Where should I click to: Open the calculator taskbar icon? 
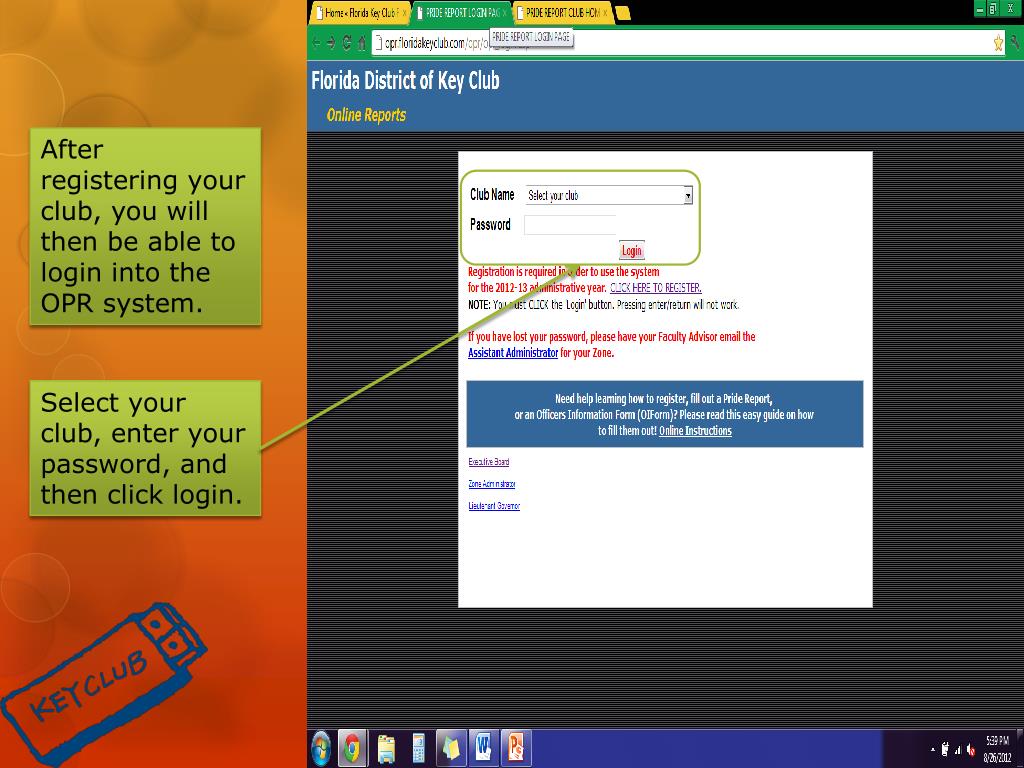click(x=419, y=748)
